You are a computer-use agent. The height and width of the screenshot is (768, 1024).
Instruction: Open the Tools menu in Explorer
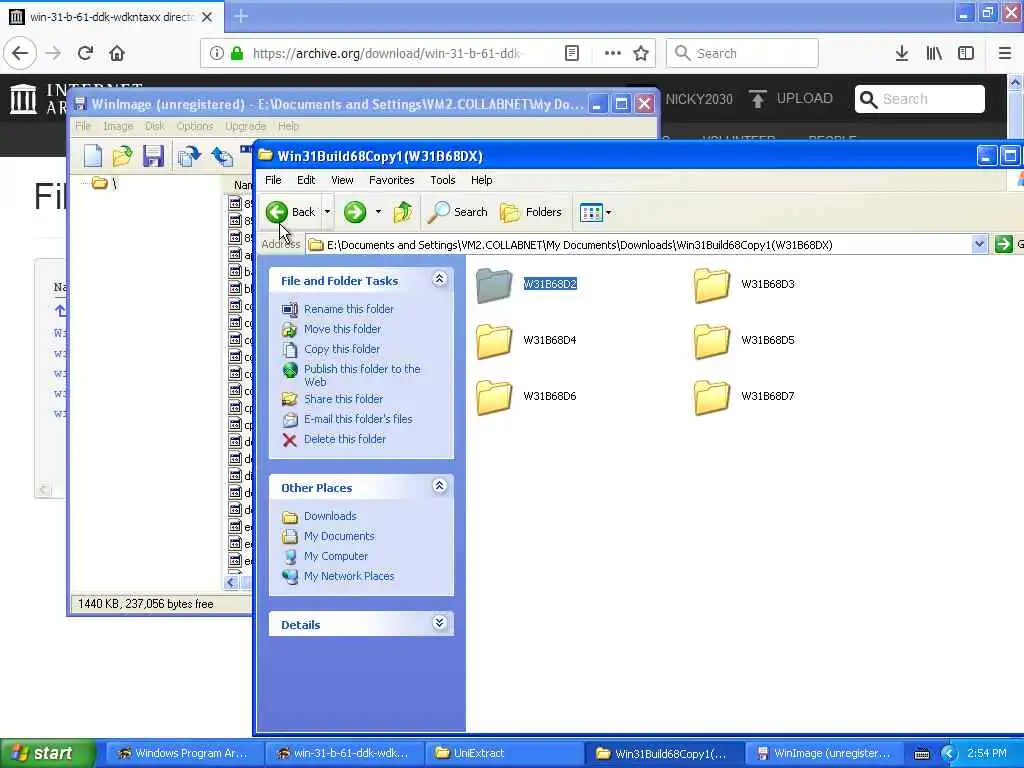tap(443, 180)
